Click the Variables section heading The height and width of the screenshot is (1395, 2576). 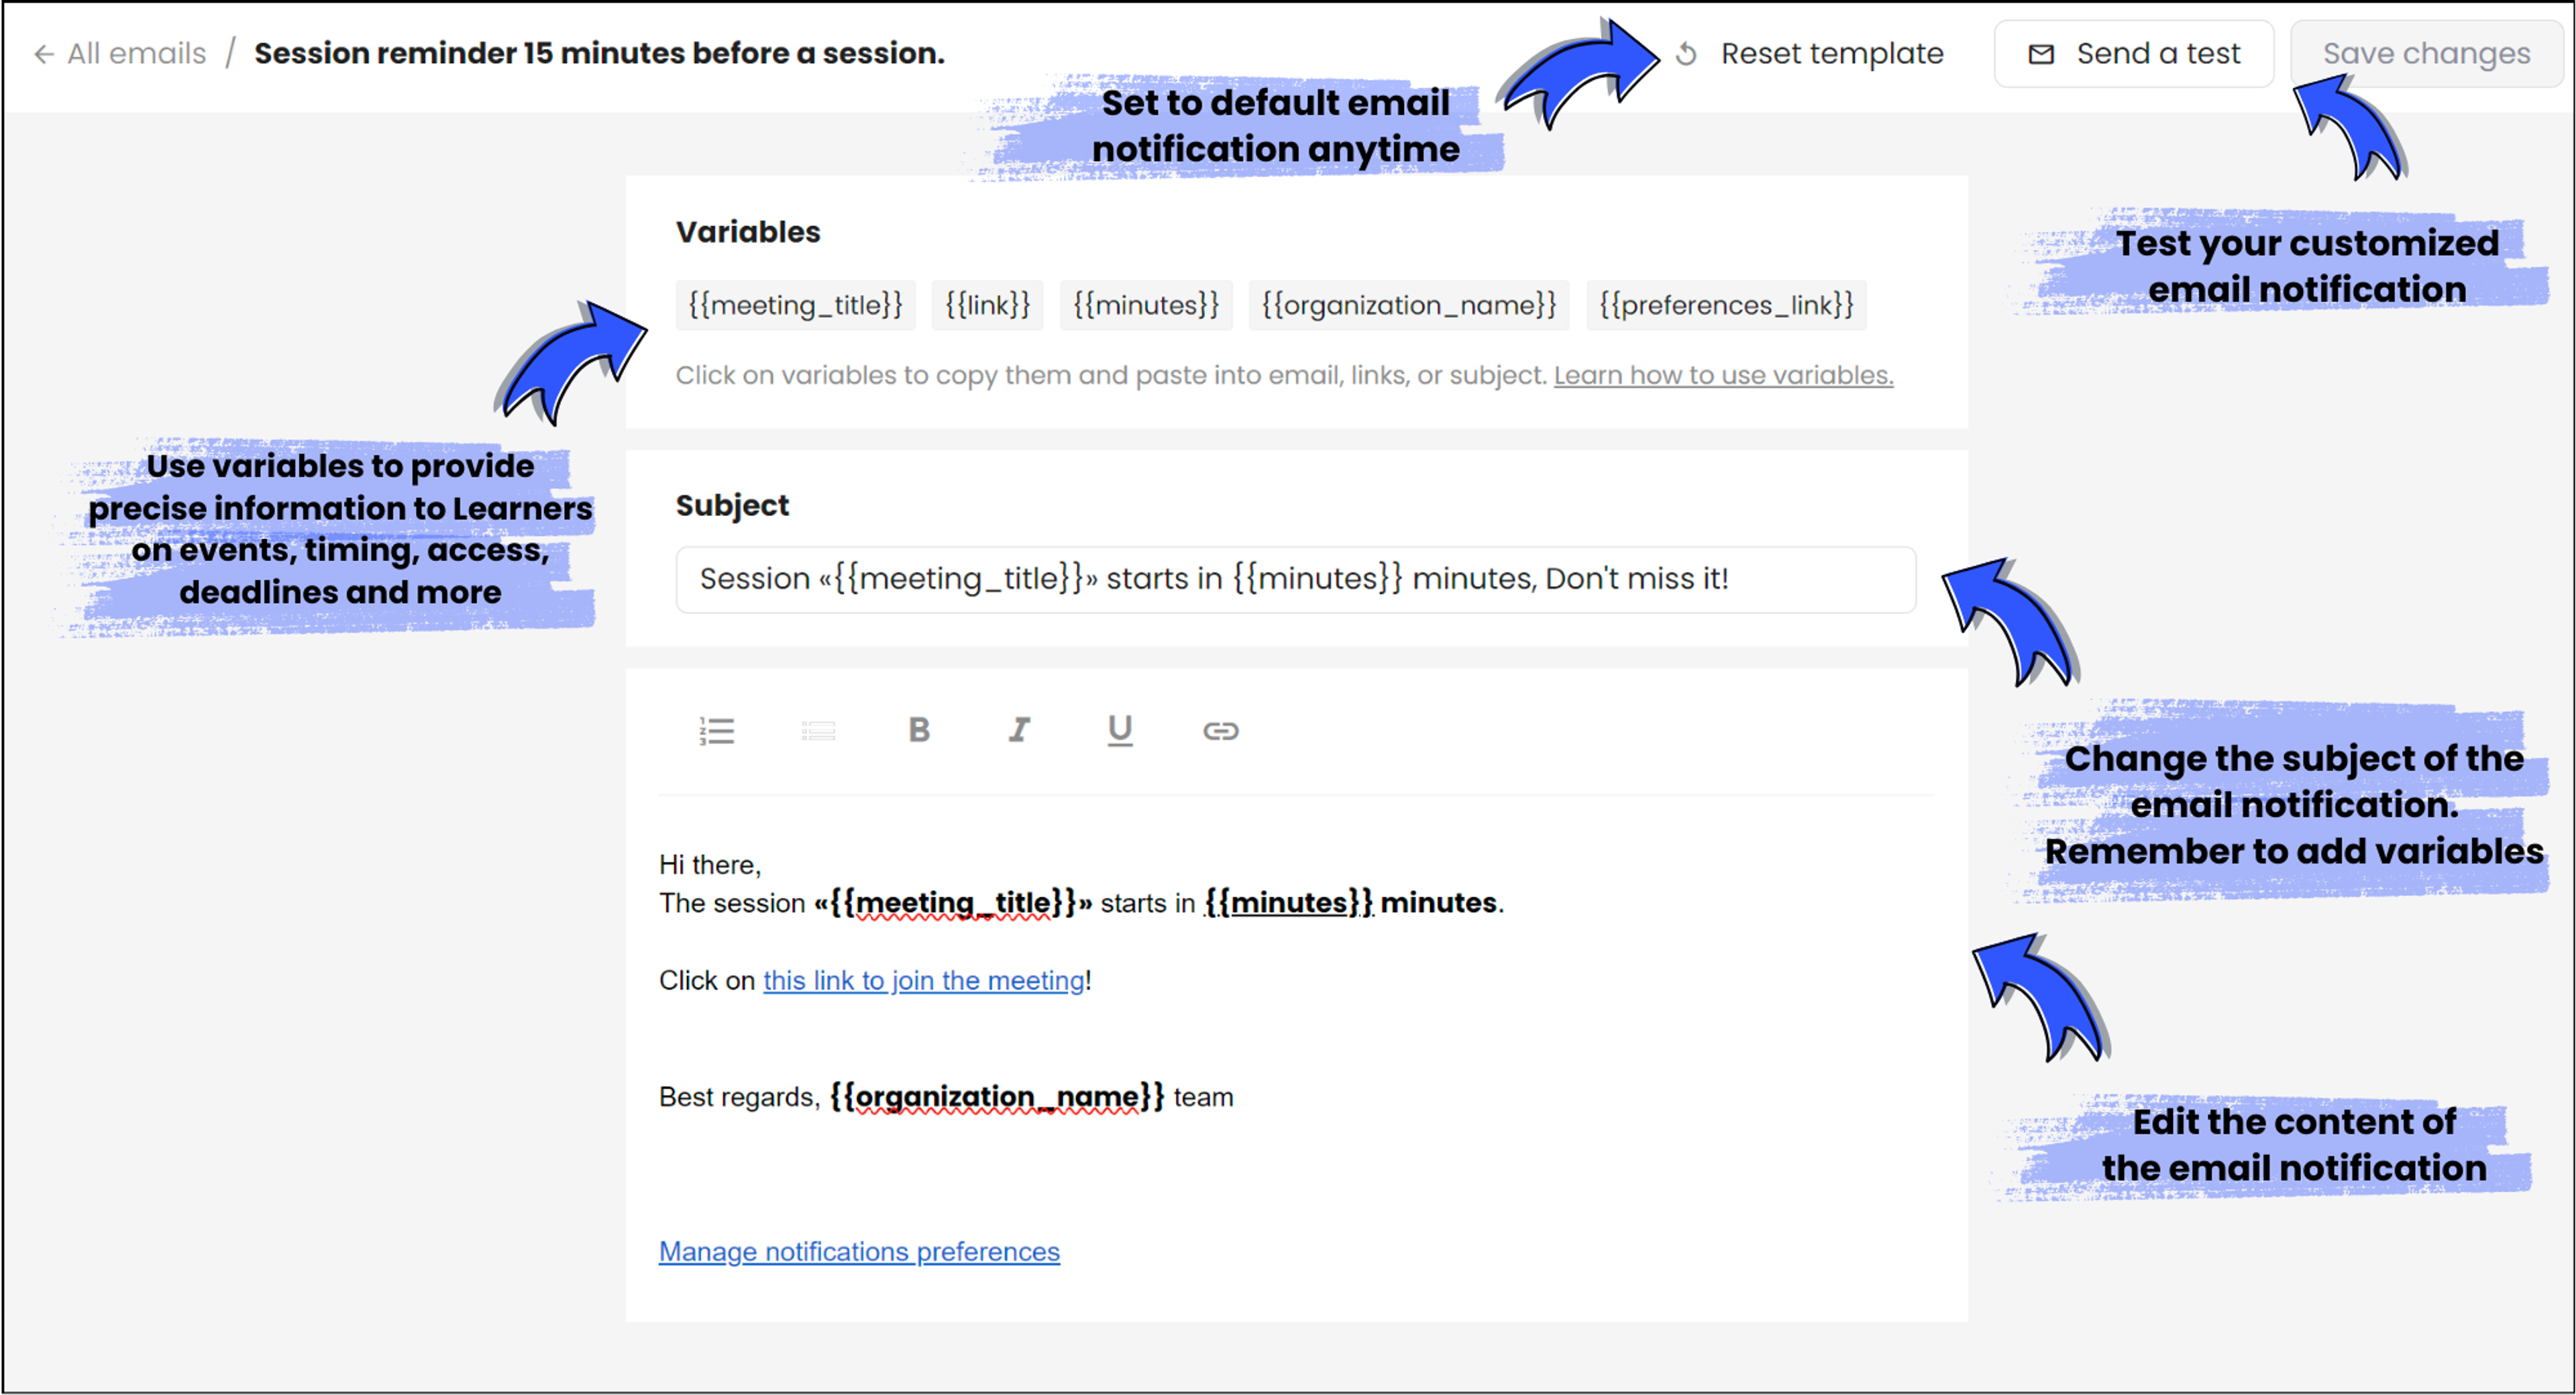pos(748,232)
